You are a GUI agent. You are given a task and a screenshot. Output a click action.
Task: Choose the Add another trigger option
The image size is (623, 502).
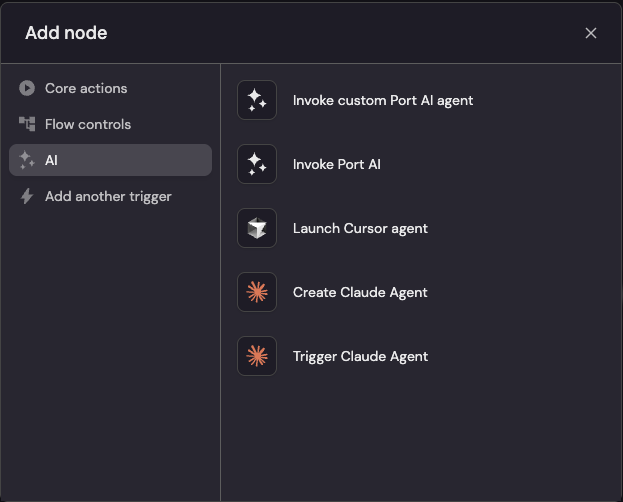[x=110, y=196]
